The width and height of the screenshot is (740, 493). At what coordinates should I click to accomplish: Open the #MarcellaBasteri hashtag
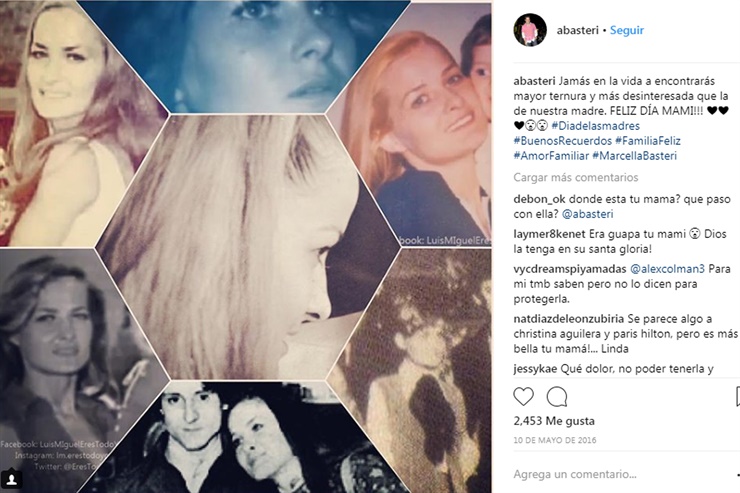click(634, 156)
